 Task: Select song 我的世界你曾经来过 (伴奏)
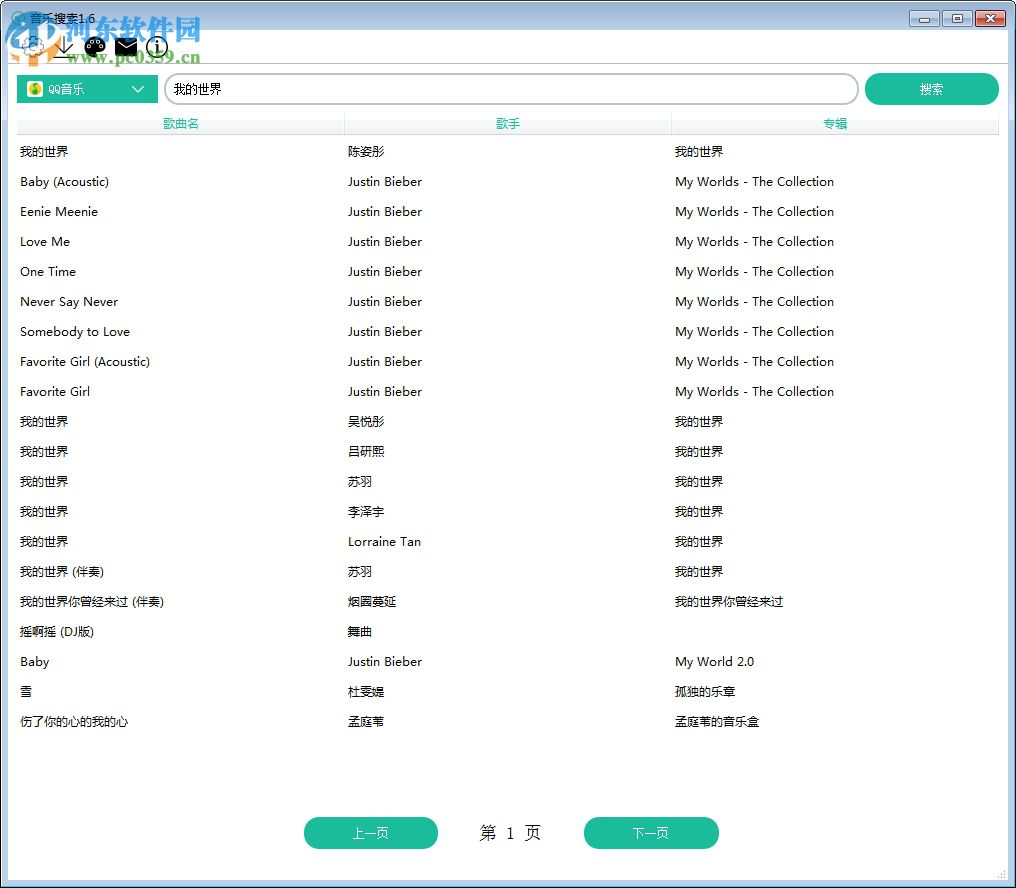[x=91, y=602]
